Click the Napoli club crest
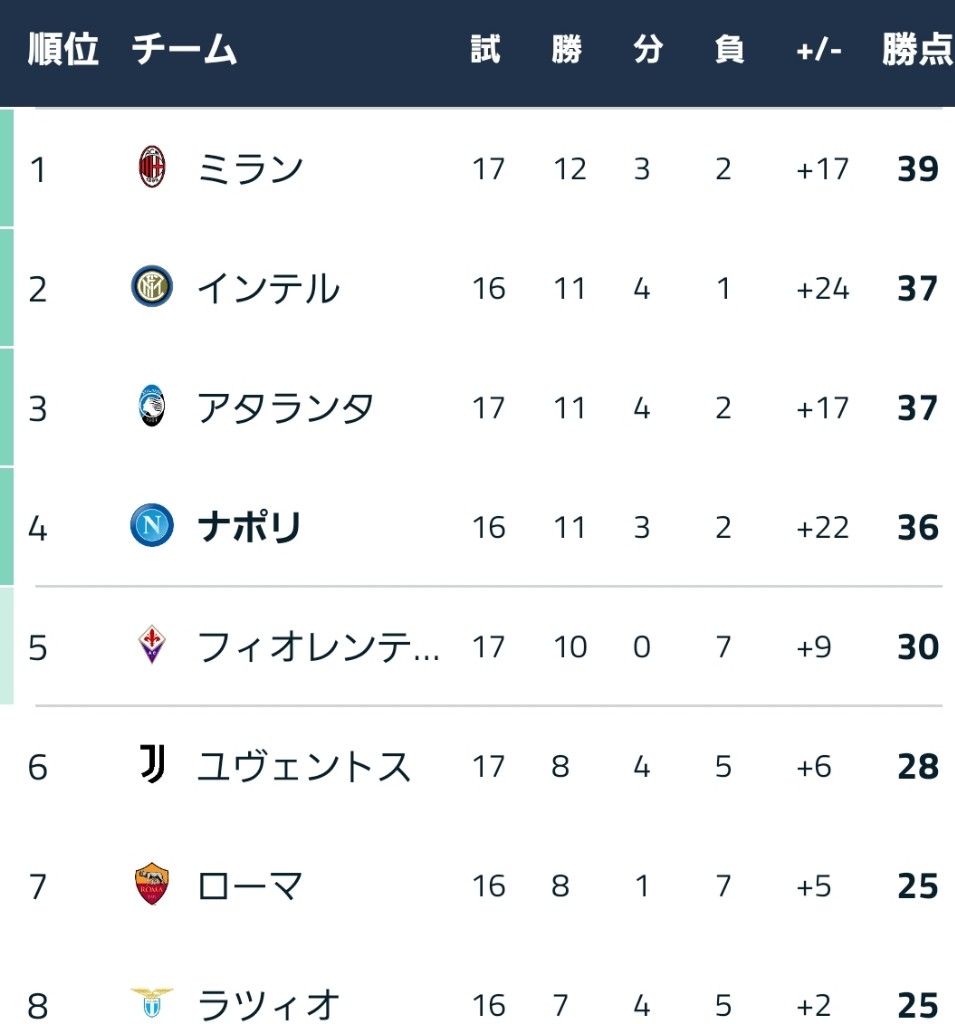955x1024 pixels. pos(152,527)
